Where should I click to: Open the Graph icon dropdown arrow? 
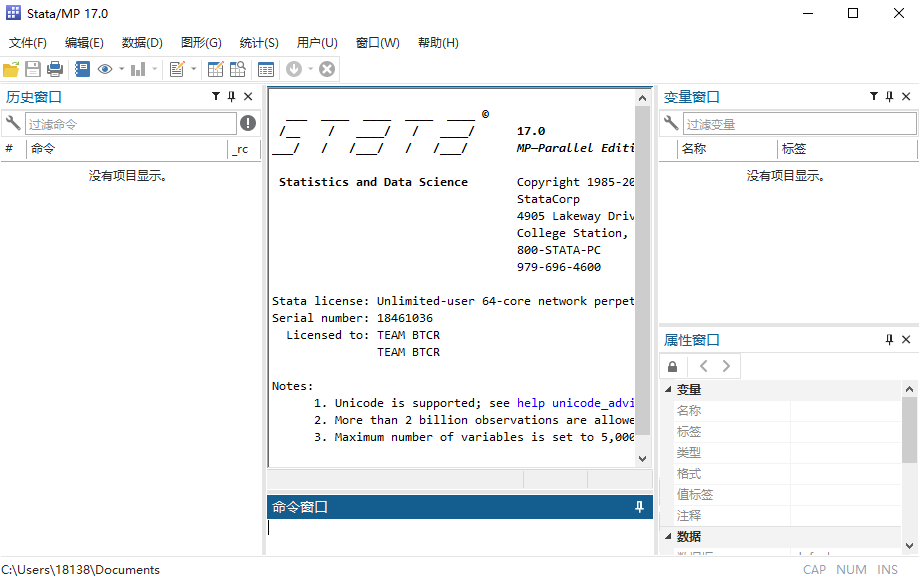tap(155, 69)
